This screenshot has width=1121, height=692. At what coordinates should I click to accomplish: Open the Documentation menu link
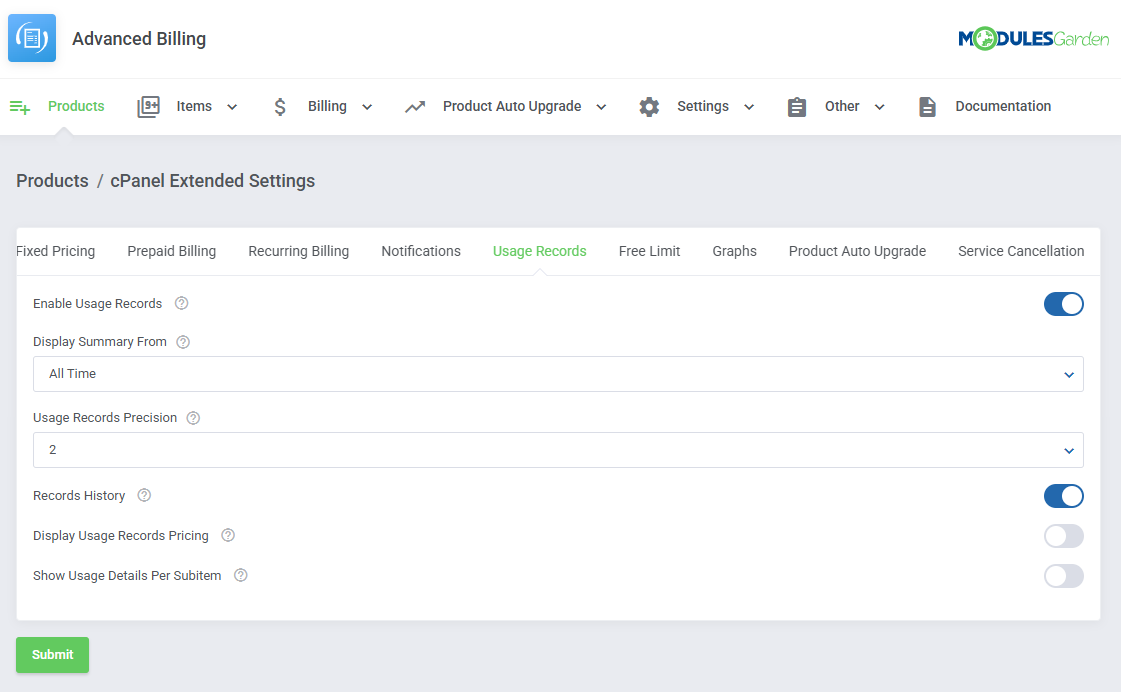(1003, 107)
